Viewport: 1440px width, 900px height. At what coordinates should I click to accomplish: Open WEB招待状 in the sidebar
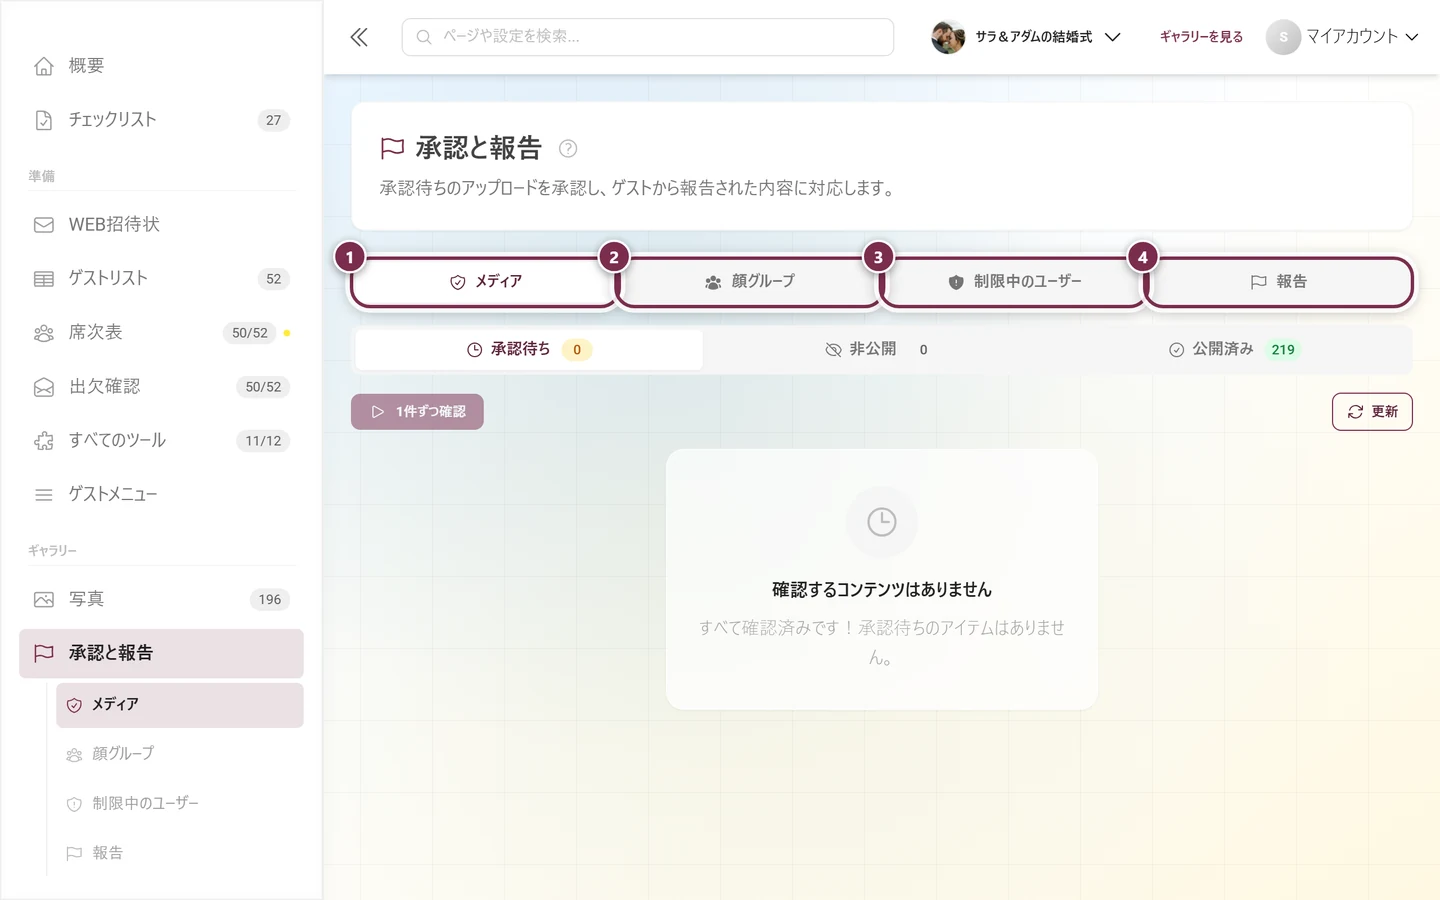coord(162,225)
